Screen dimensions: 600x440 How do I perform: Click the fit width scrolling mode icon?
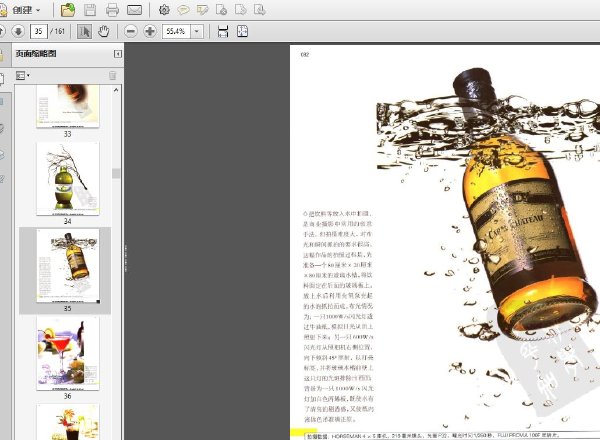pos(223,31)
